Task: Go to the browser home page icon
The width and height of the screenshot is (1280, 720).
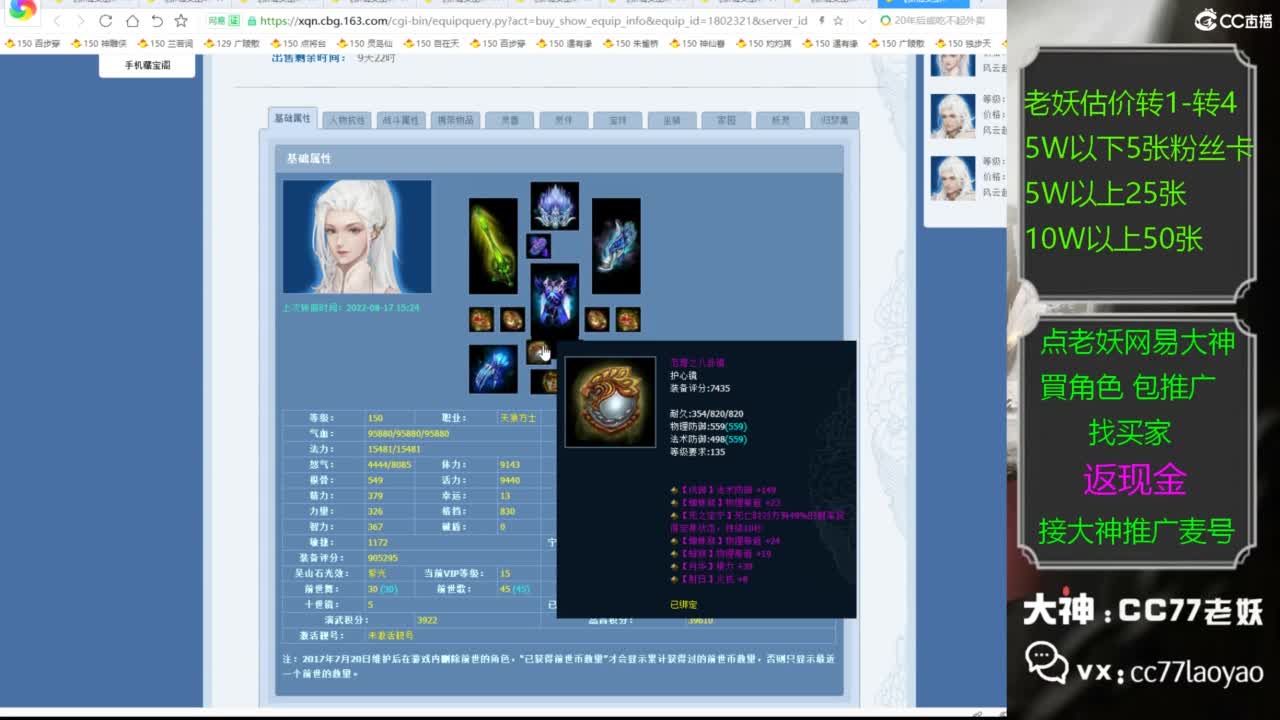Action: [132, 21]
